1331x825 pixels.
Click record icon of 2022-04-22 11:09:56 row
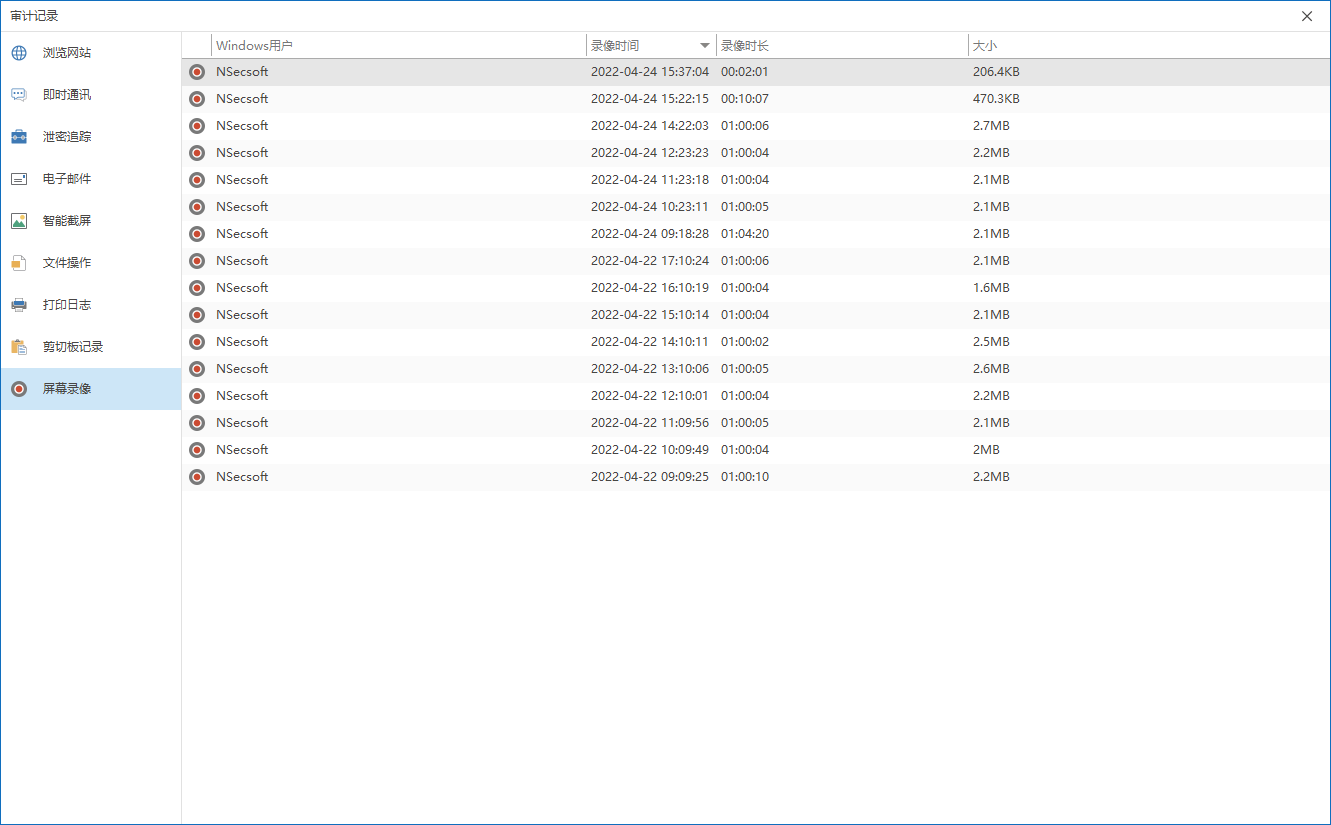[197, 423]
